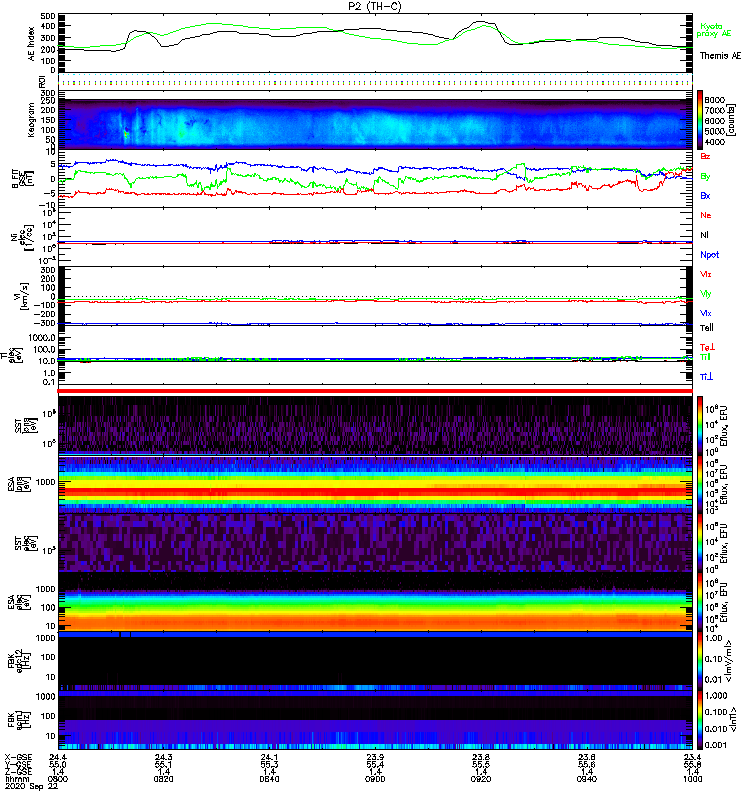Click the 0900 time tick label
Viewport: 750px width, 800px height.
click(x=375, y=780)
